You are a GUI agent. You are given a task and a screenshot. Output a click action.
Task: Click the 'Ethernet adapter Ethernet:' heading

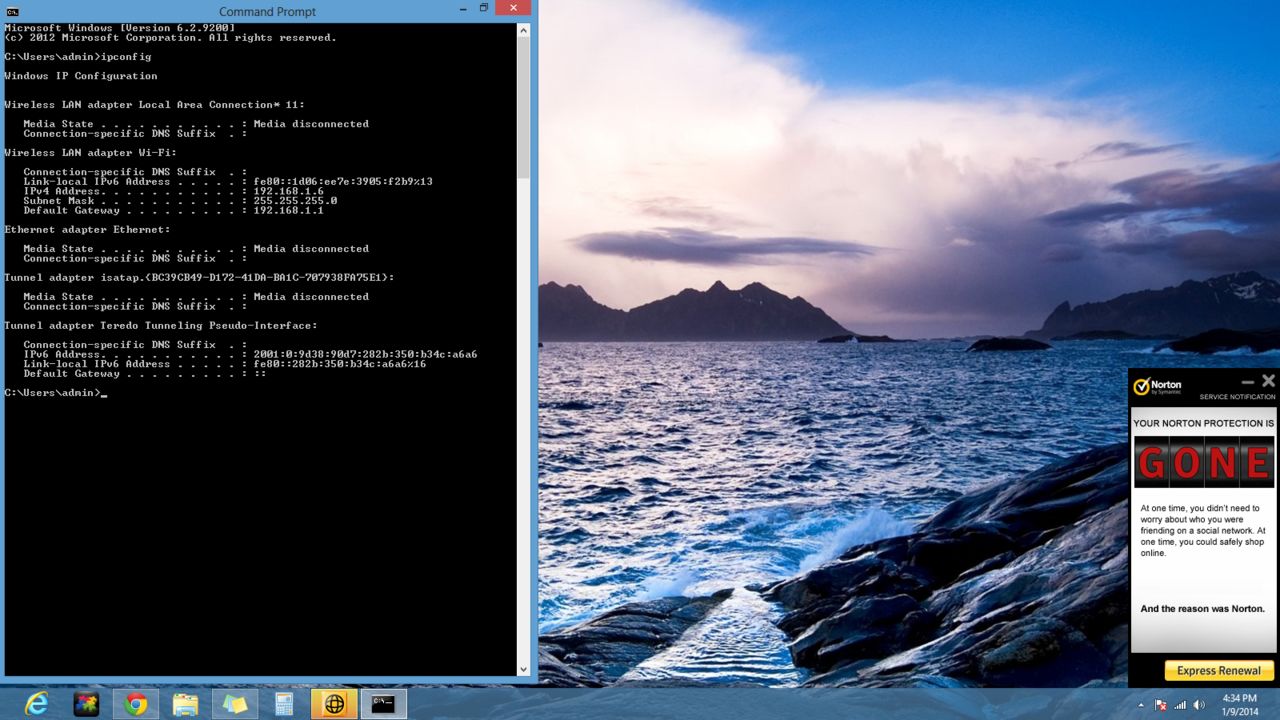[x=87, y=229]
